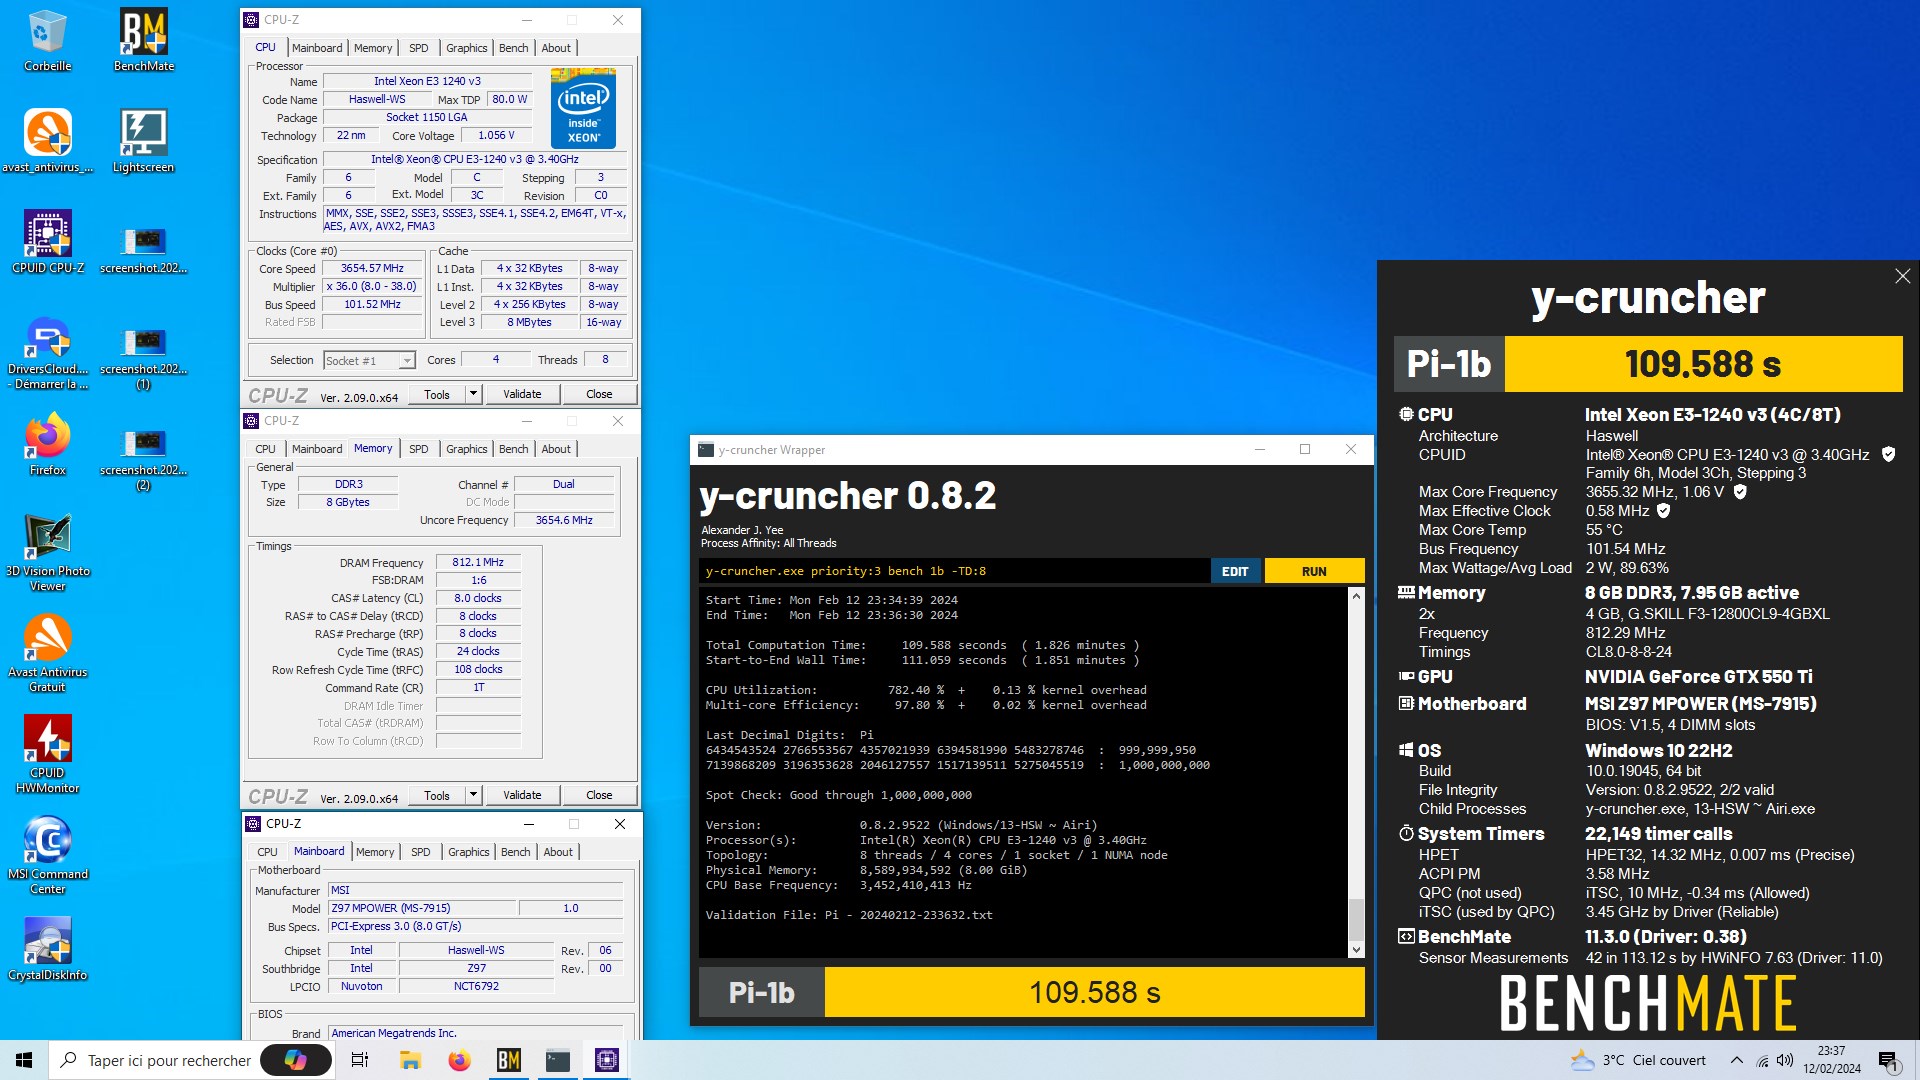Open Graphics tab in the Memory CPU-Z window
Screen dimensions: 1920x1080
click(467, 449)
